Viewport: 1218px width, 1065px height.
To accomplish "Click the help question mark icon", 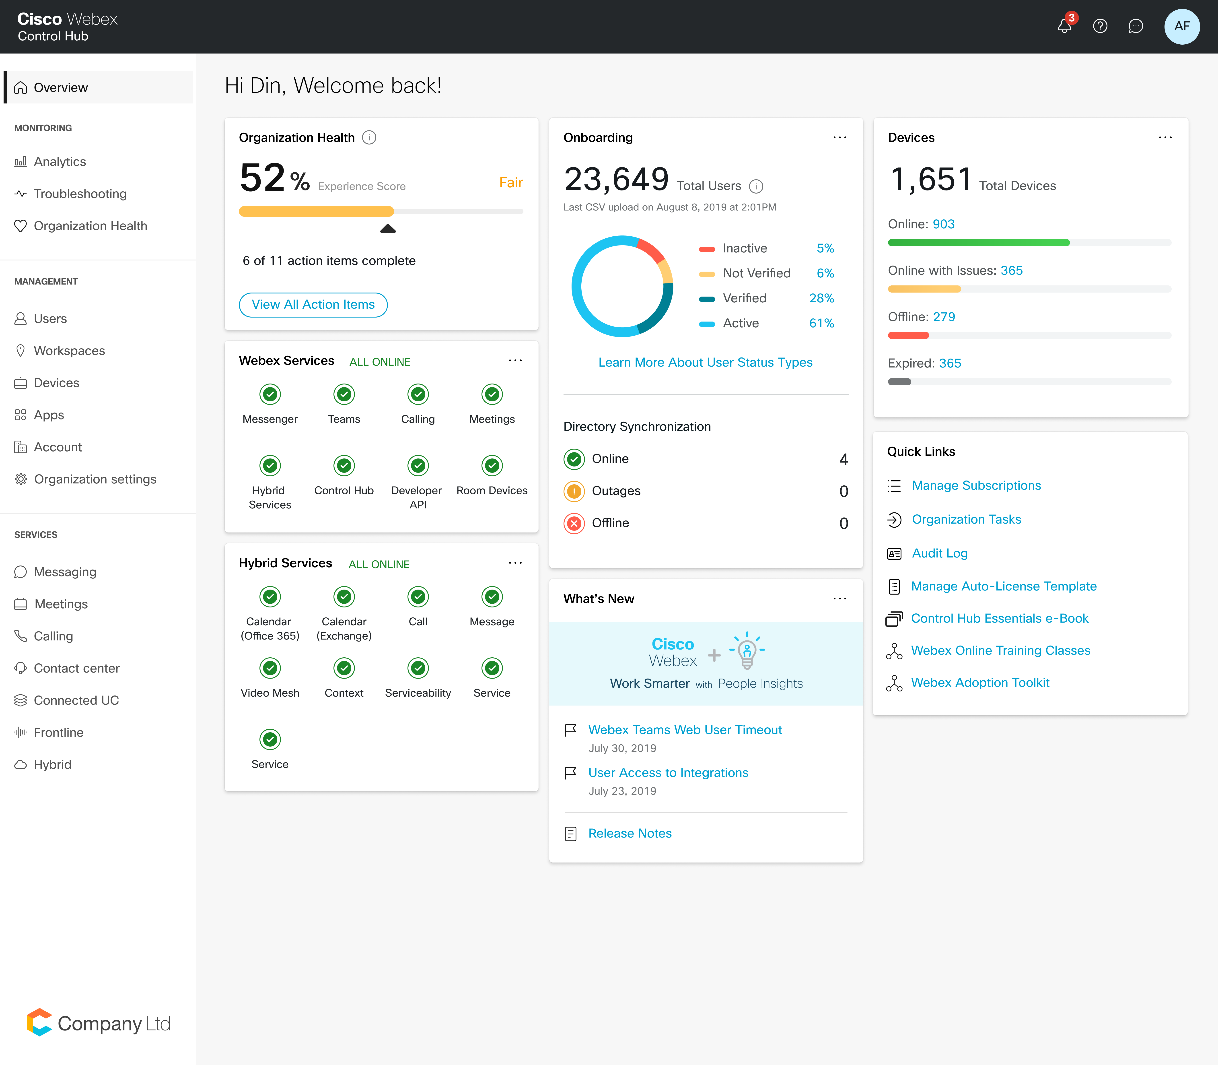I will pyautogui.click(x=1100, y=26).
